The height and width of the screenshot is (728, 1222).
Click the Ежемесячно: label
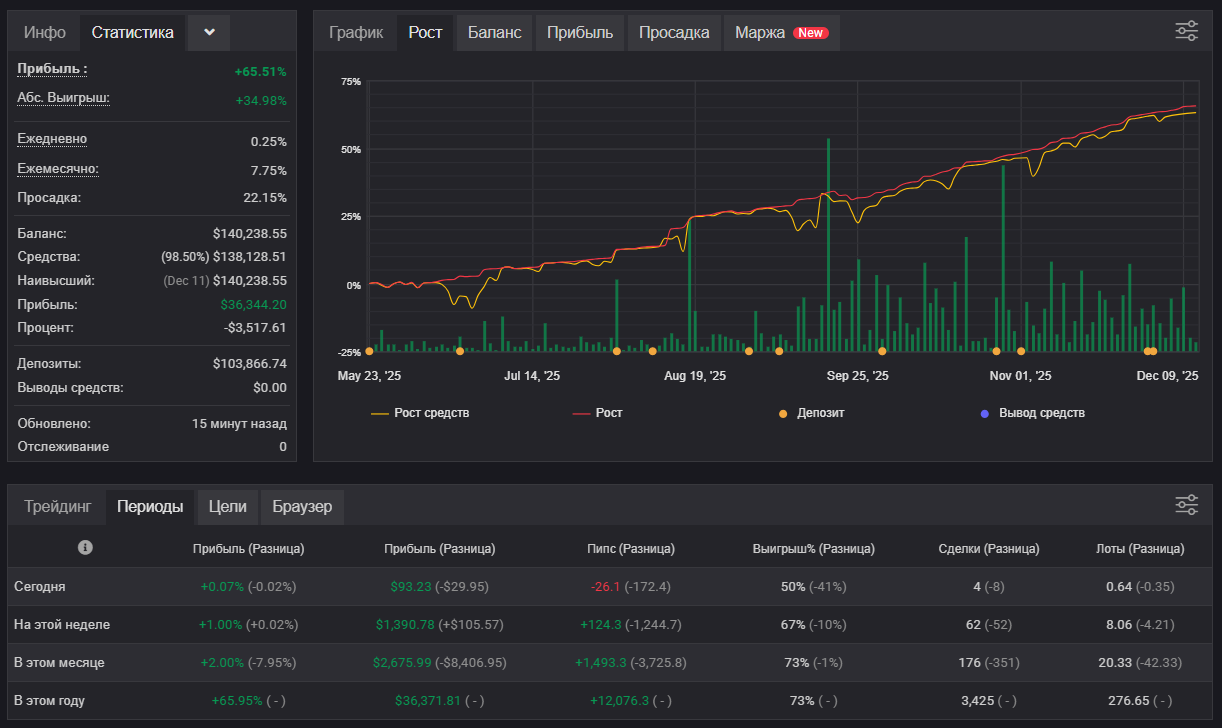[x=58, y=168]
